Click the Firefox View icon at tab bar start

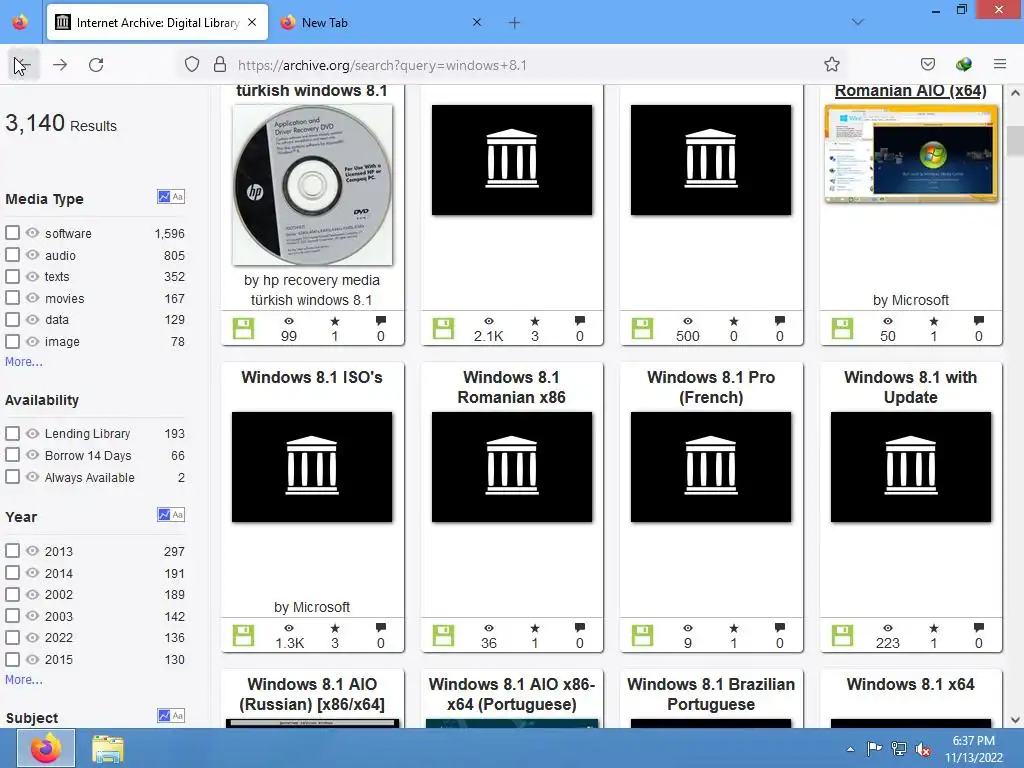(x=20, y=22)
